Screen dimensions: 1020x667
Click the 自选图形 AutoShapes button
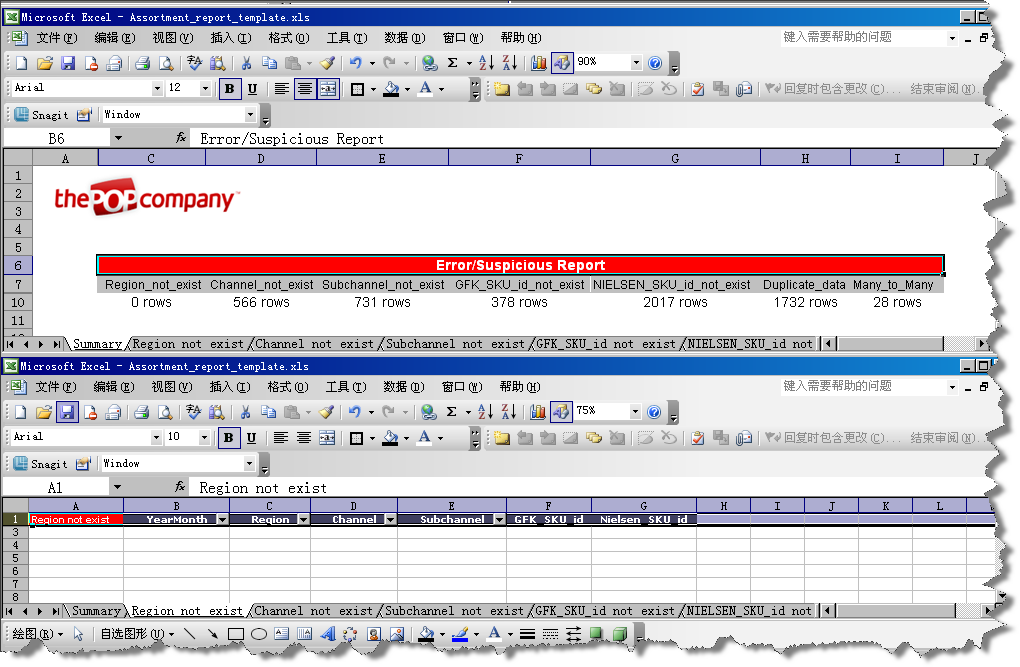coord(137,634)
